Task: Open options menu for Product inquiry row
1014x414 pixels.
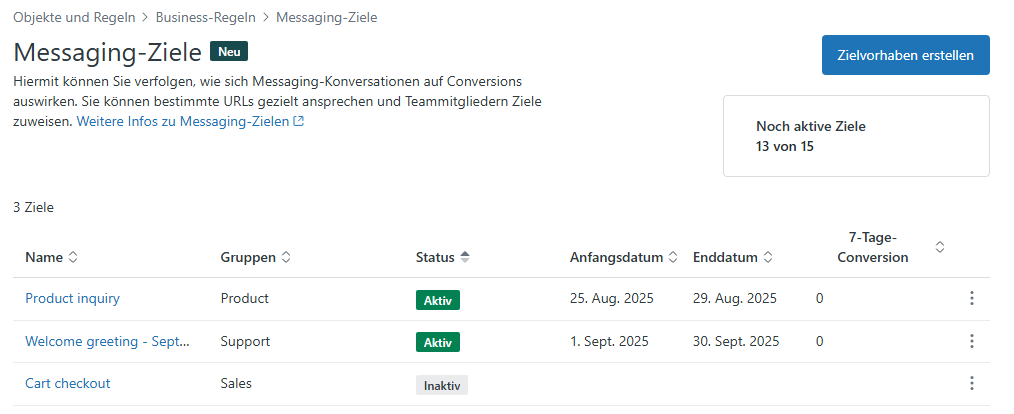Action: (x=971, y=299)
